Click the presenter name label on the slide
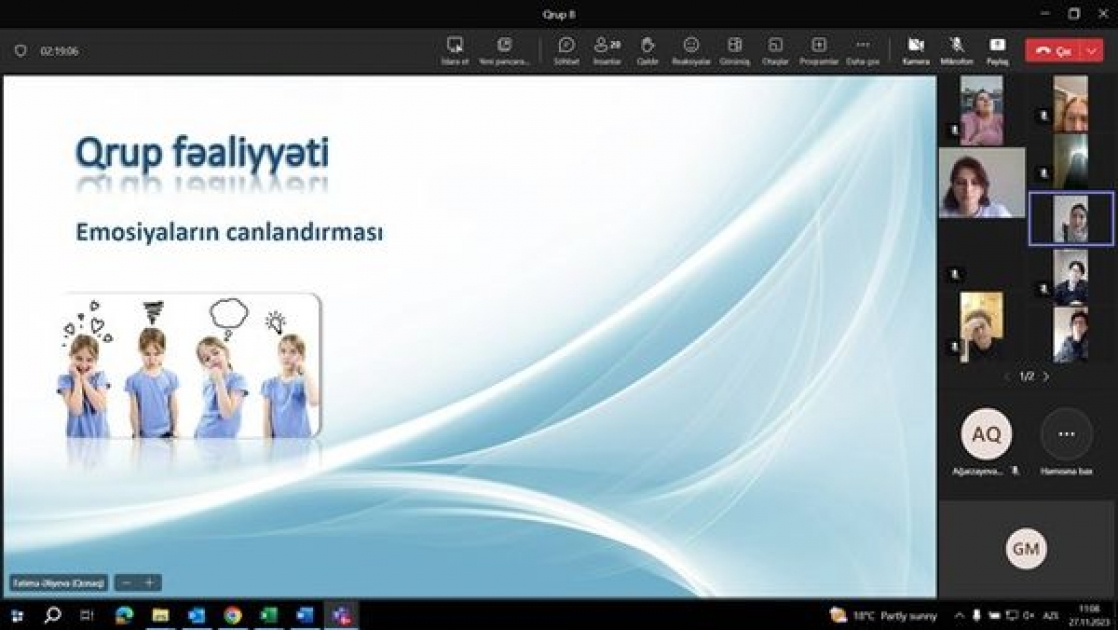The height and width of the screenshot is (630, 1118). 59,583
